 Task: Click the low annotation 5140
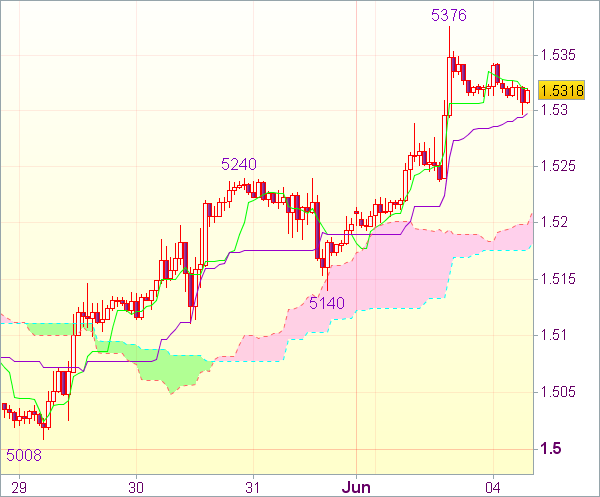pyautogui.click(x=327, y=303)
